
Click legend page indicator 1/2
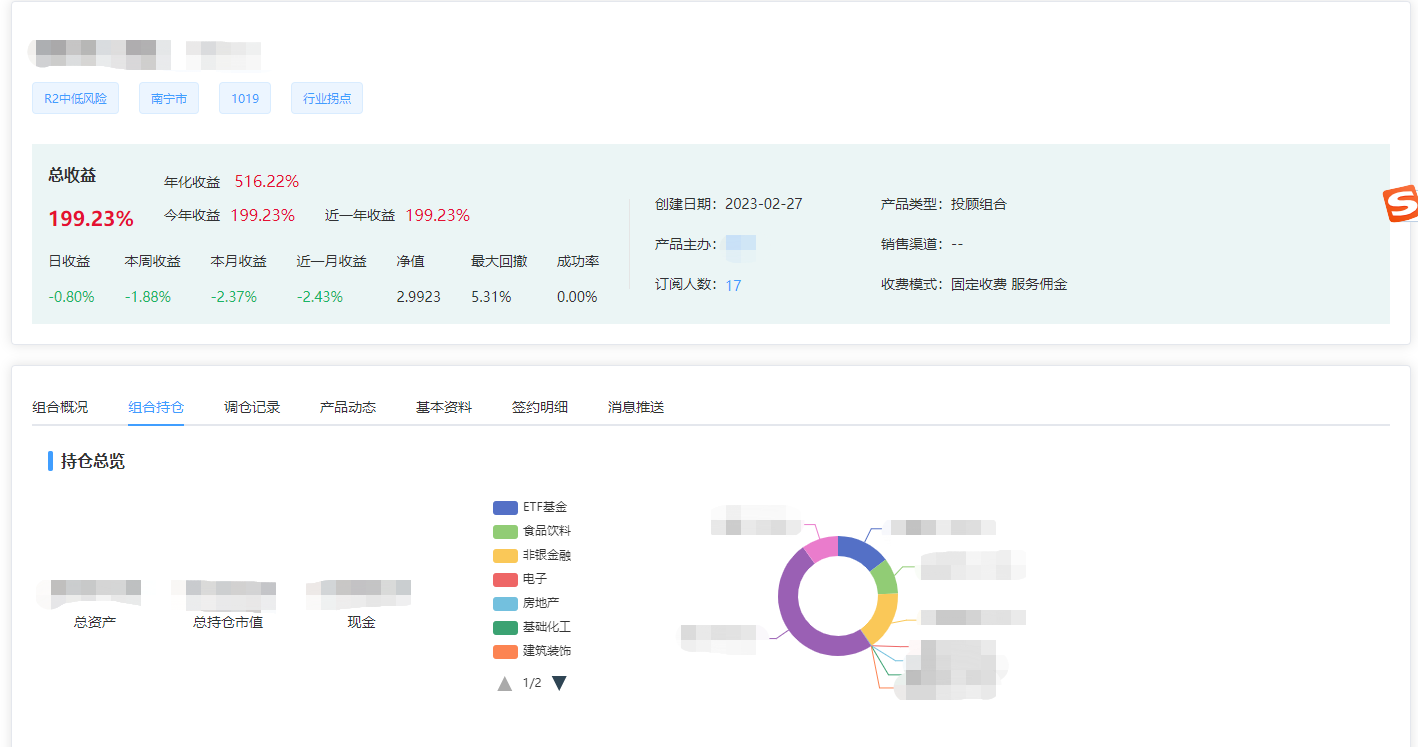click(532, 683)
